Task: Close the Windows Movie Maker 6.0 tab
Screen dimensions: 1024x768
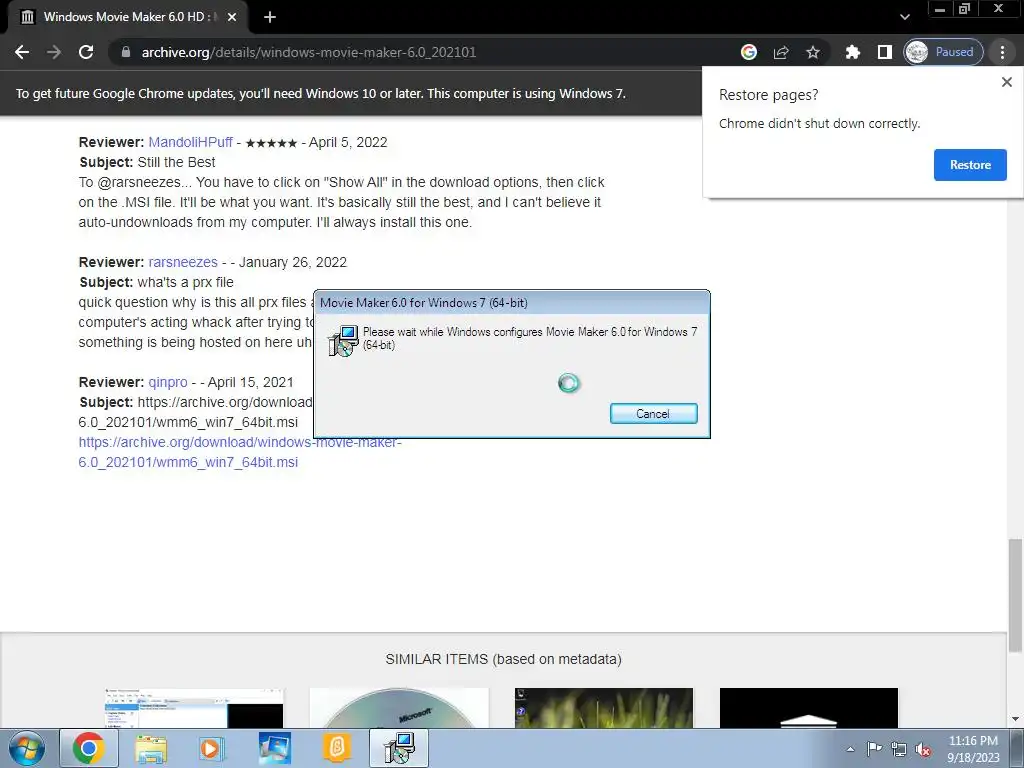Action: 232,17
